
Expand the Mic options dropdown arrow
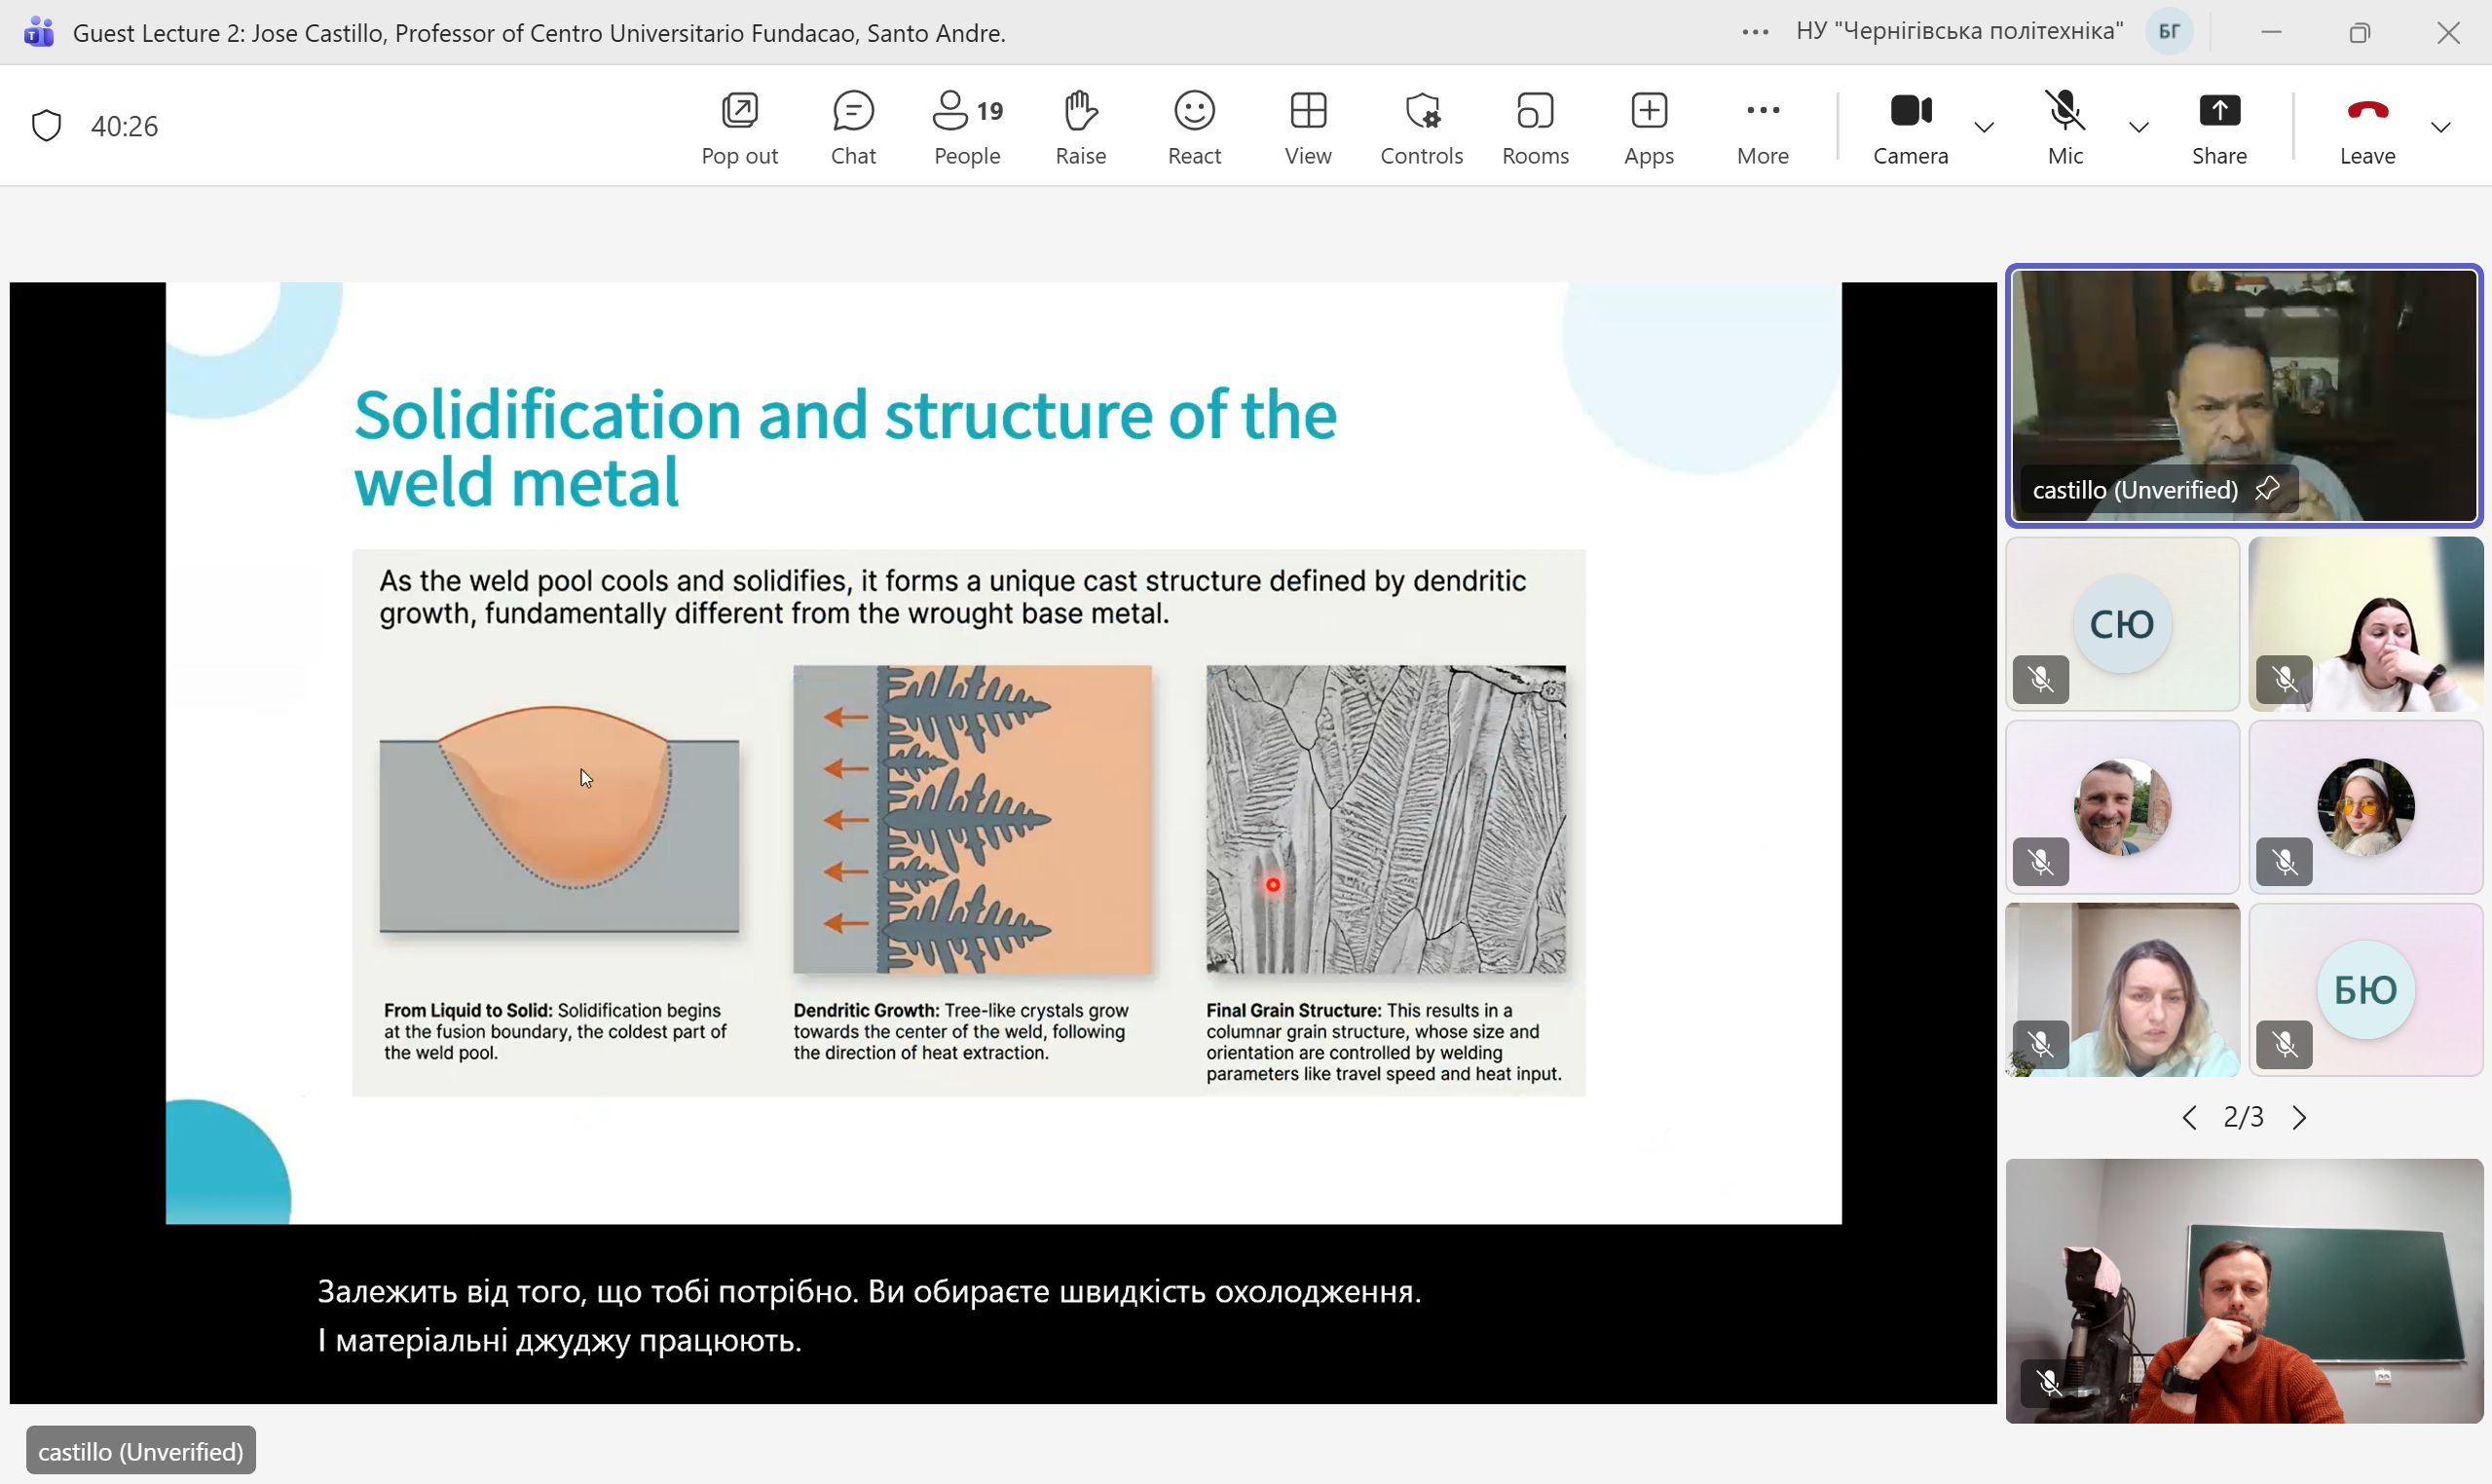[x=2139, y=127]
